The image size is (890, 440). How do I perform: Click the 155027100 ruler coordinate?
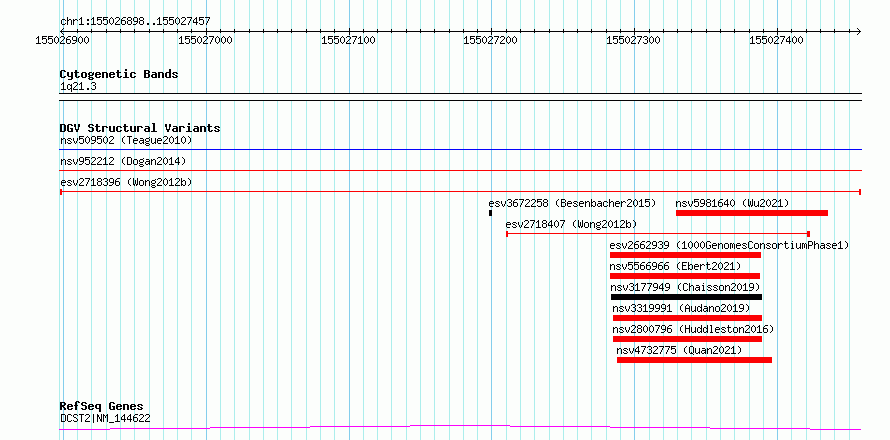coord(348,40)
